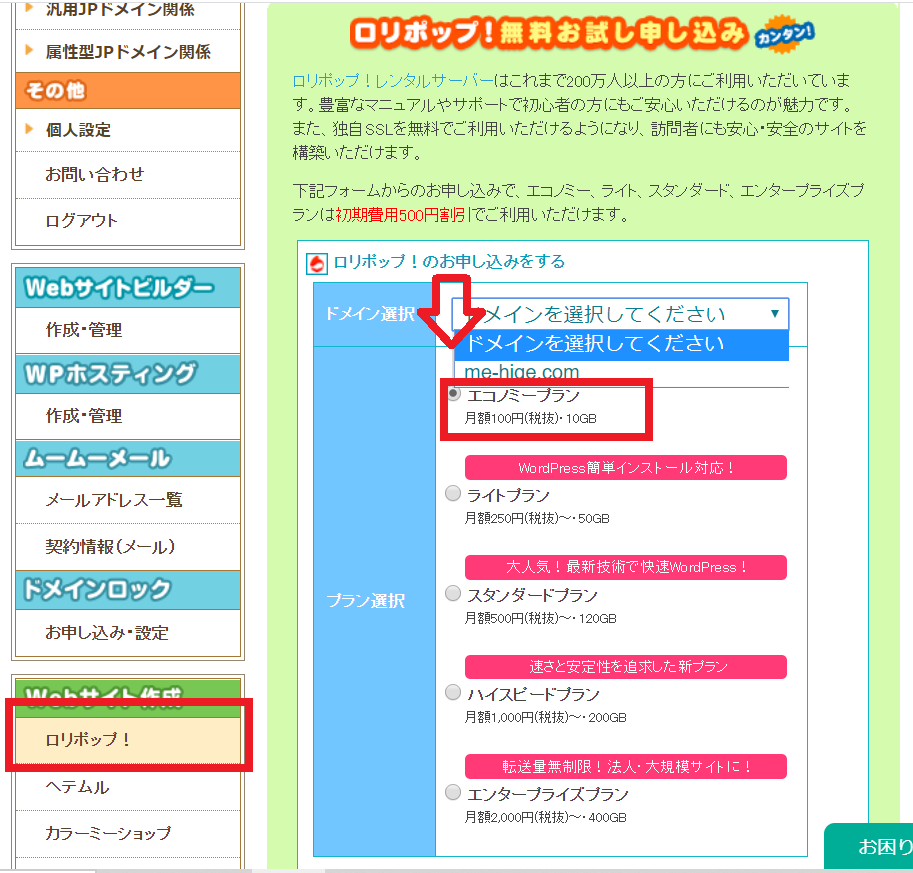
Task: Follow ロリポップ！レンタルサーバー link
Action: 393,80
